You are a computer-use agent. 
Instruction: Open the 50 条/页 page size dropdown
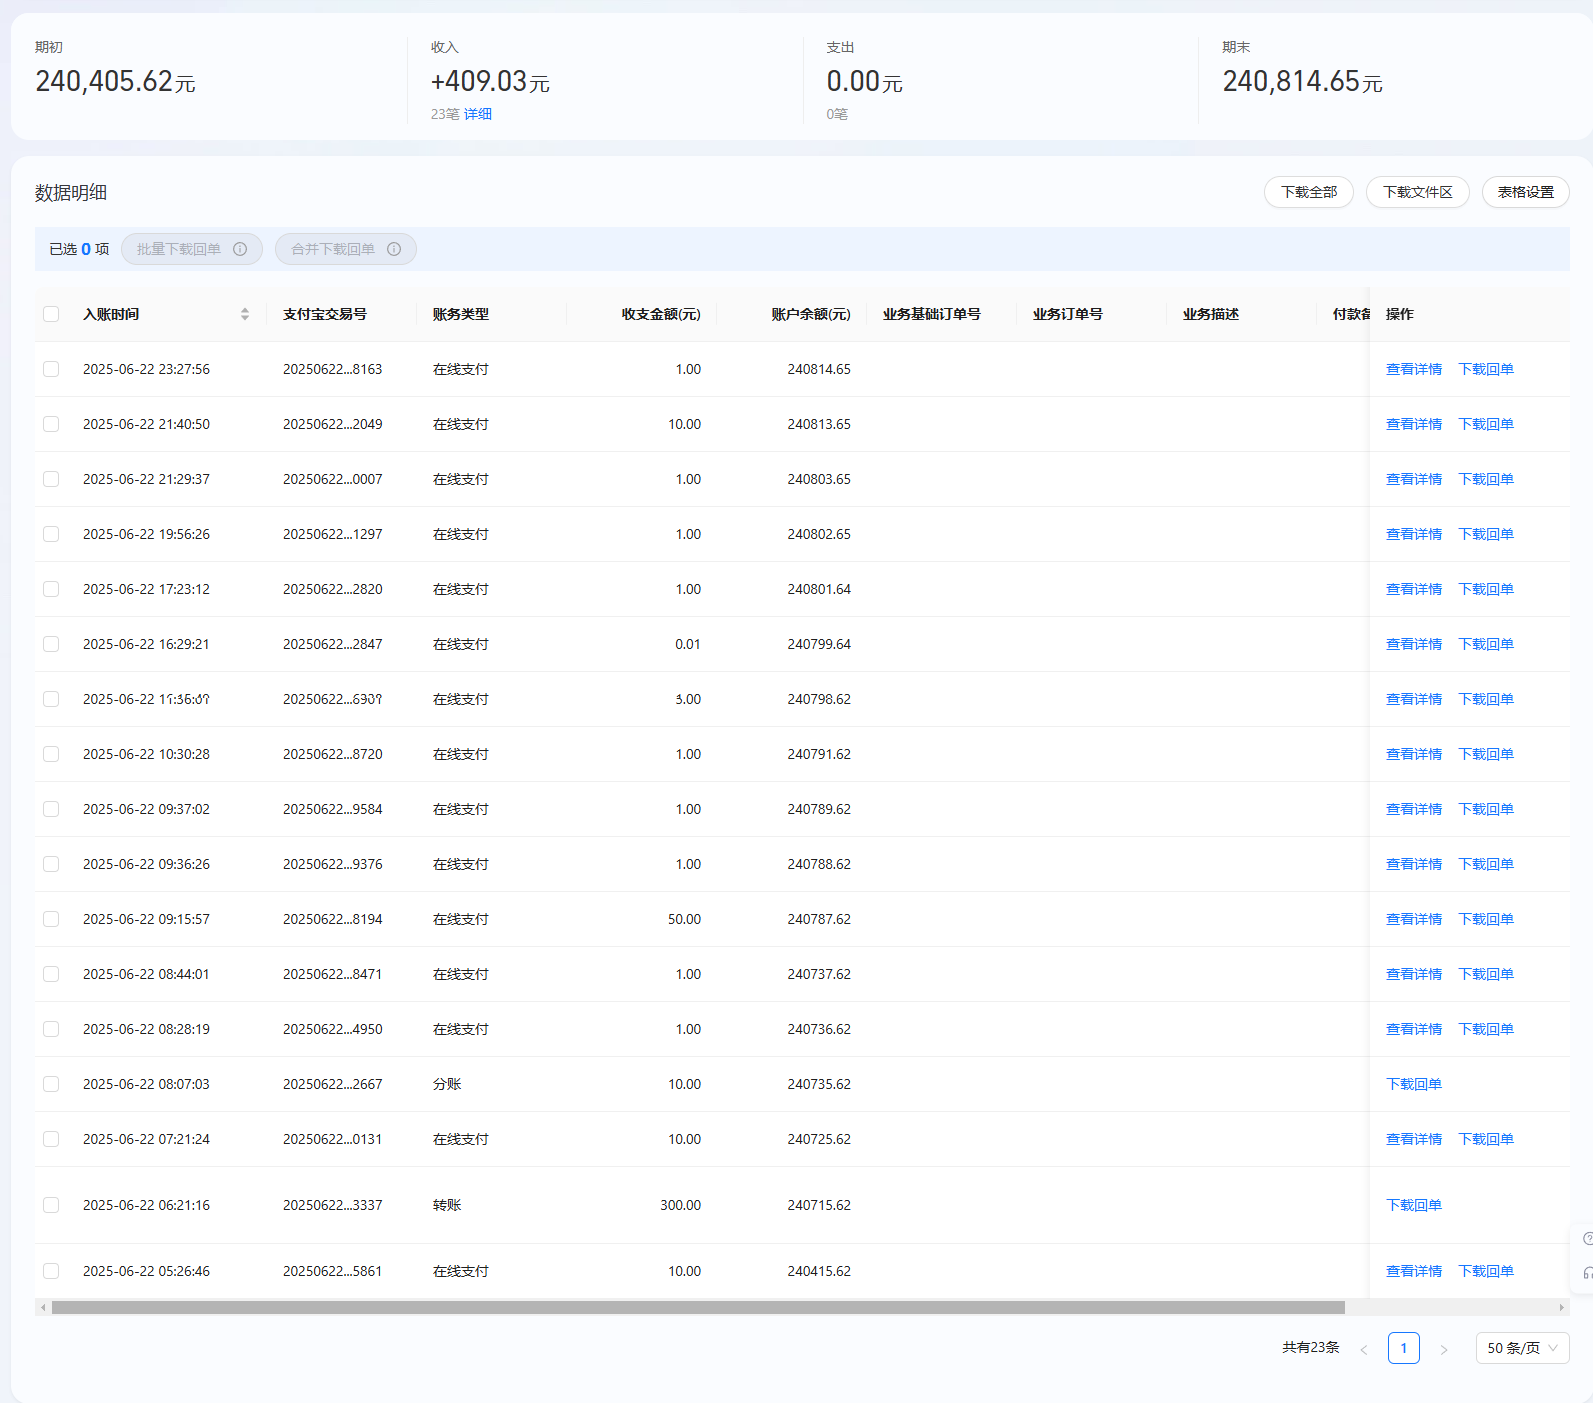tap(1522, 1348)
